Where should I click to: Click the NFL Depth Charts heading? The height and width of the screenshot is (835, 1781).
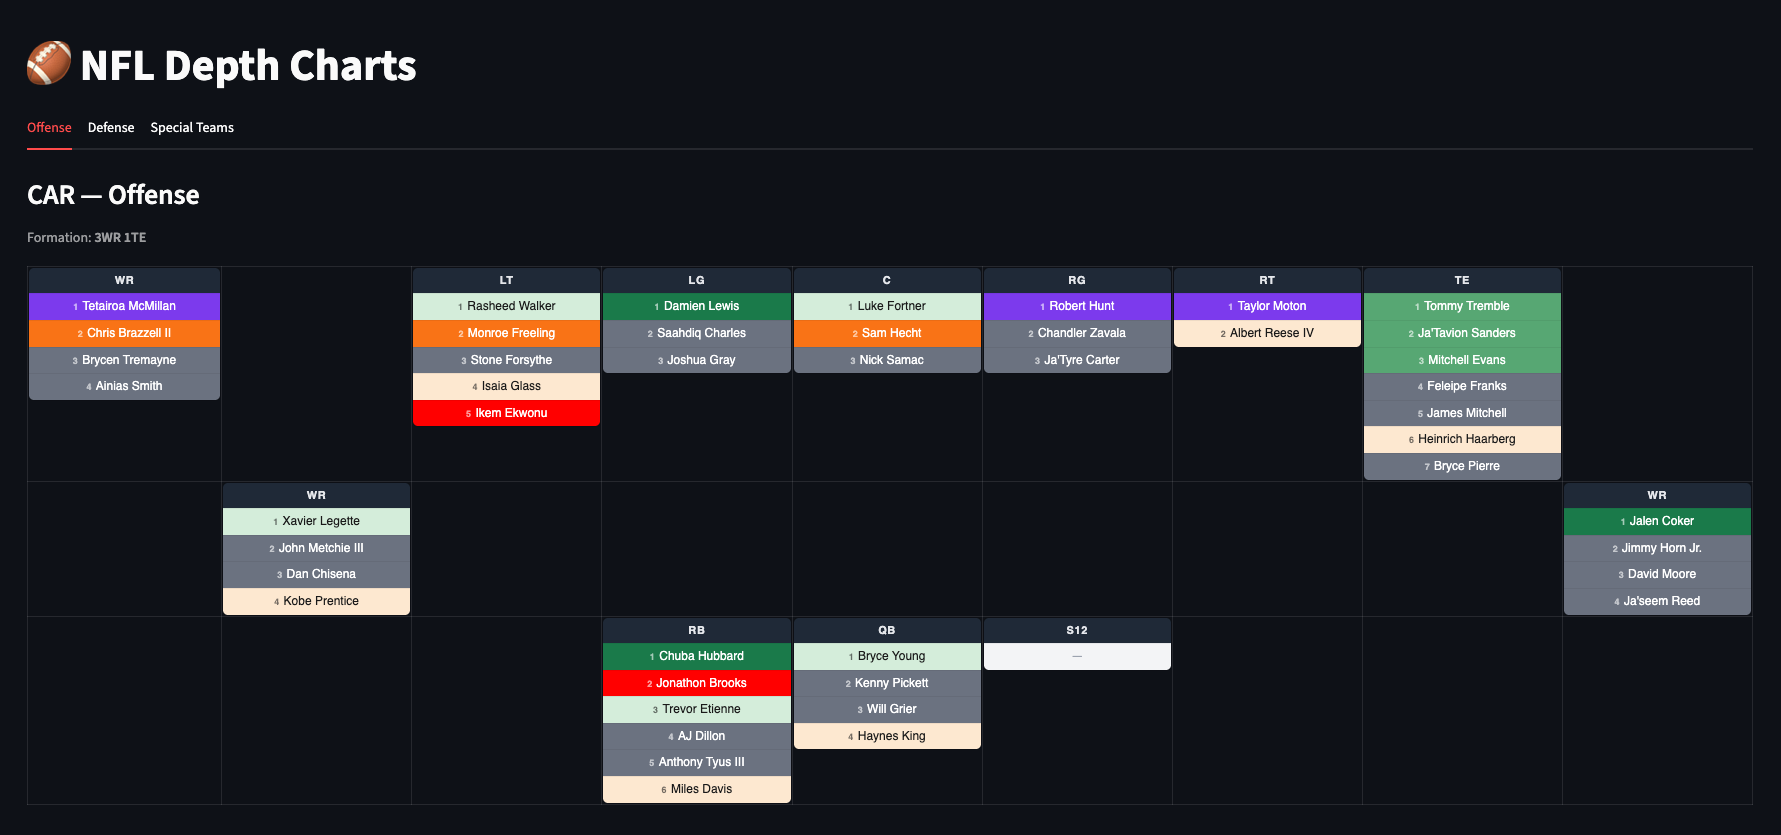coord(248,65)
